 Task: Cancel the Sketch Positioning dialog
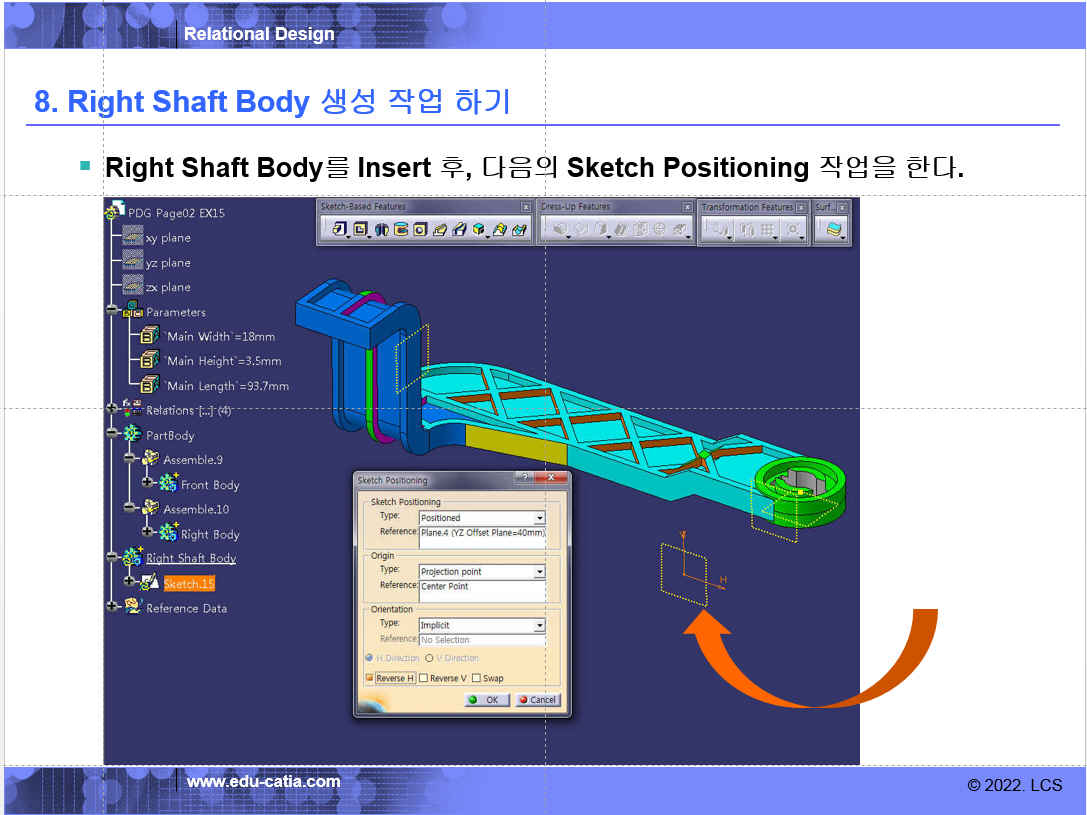[x=538, y=700]
